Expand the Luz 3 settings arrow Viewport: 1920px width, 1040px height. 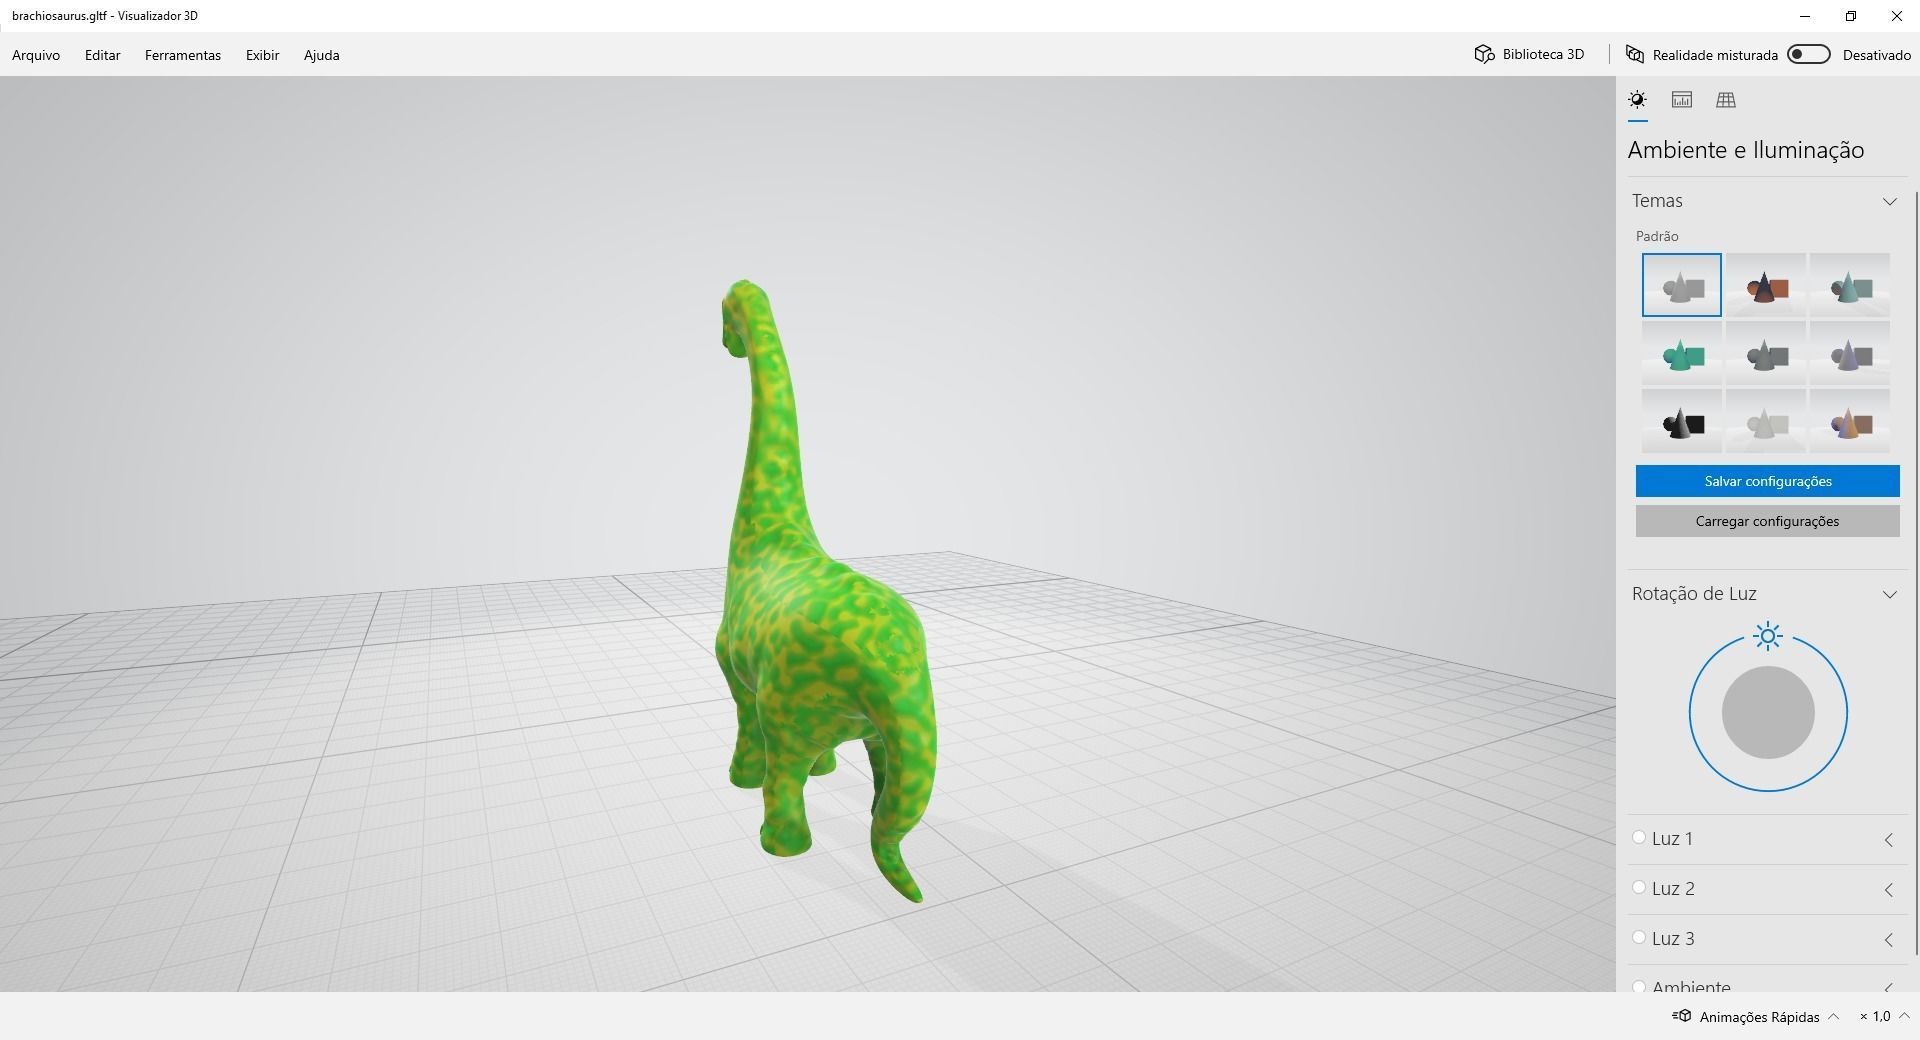click(1889, 940)
